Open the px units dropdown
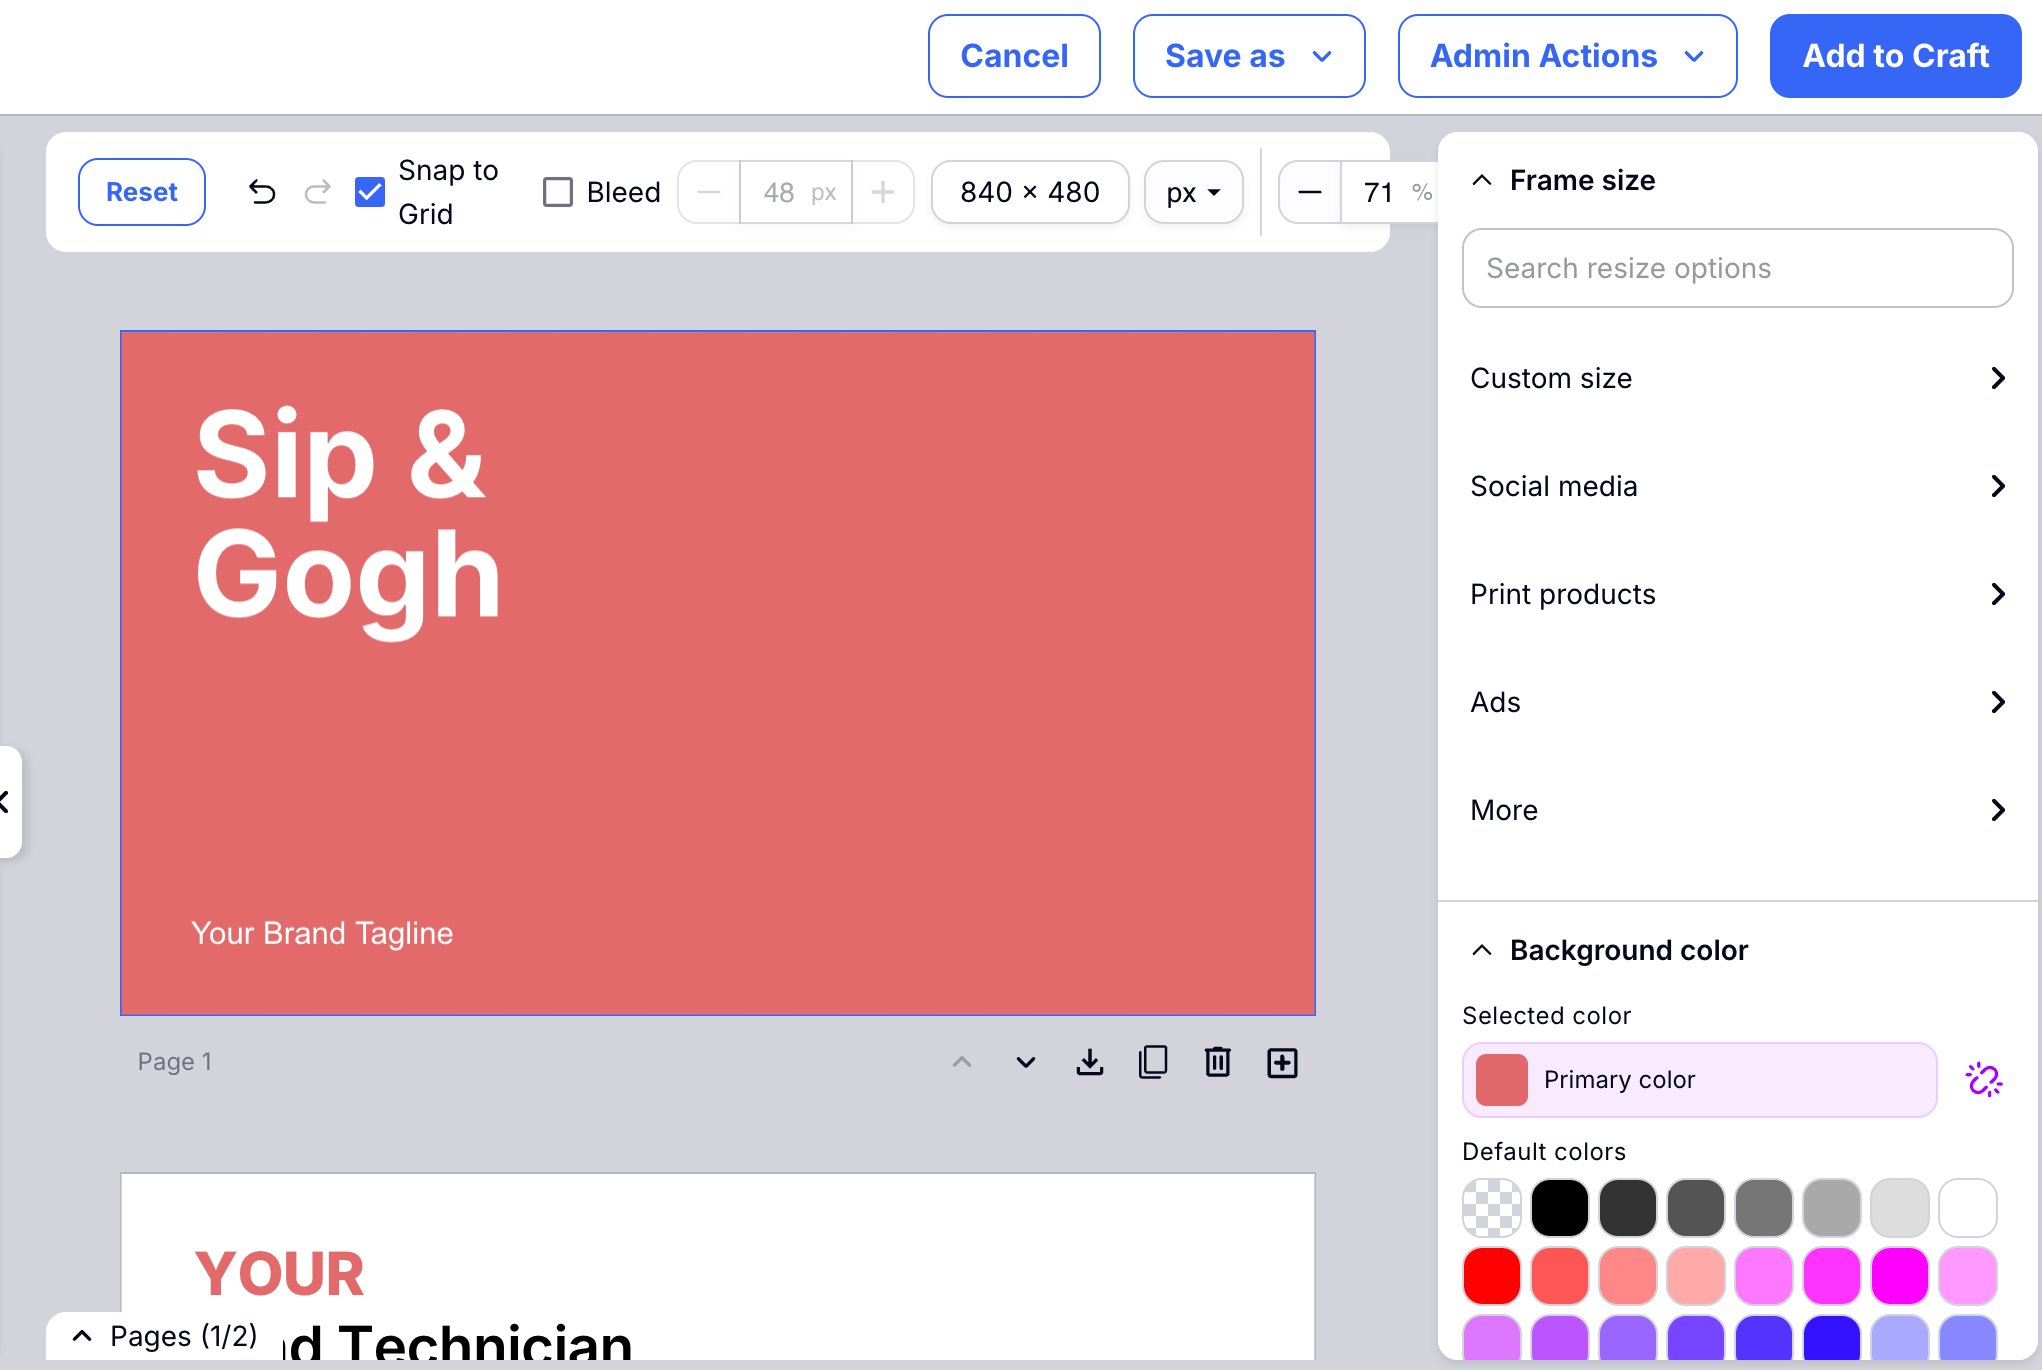The height and width of the screenshot is (1370, 2042). [1193, 192]
